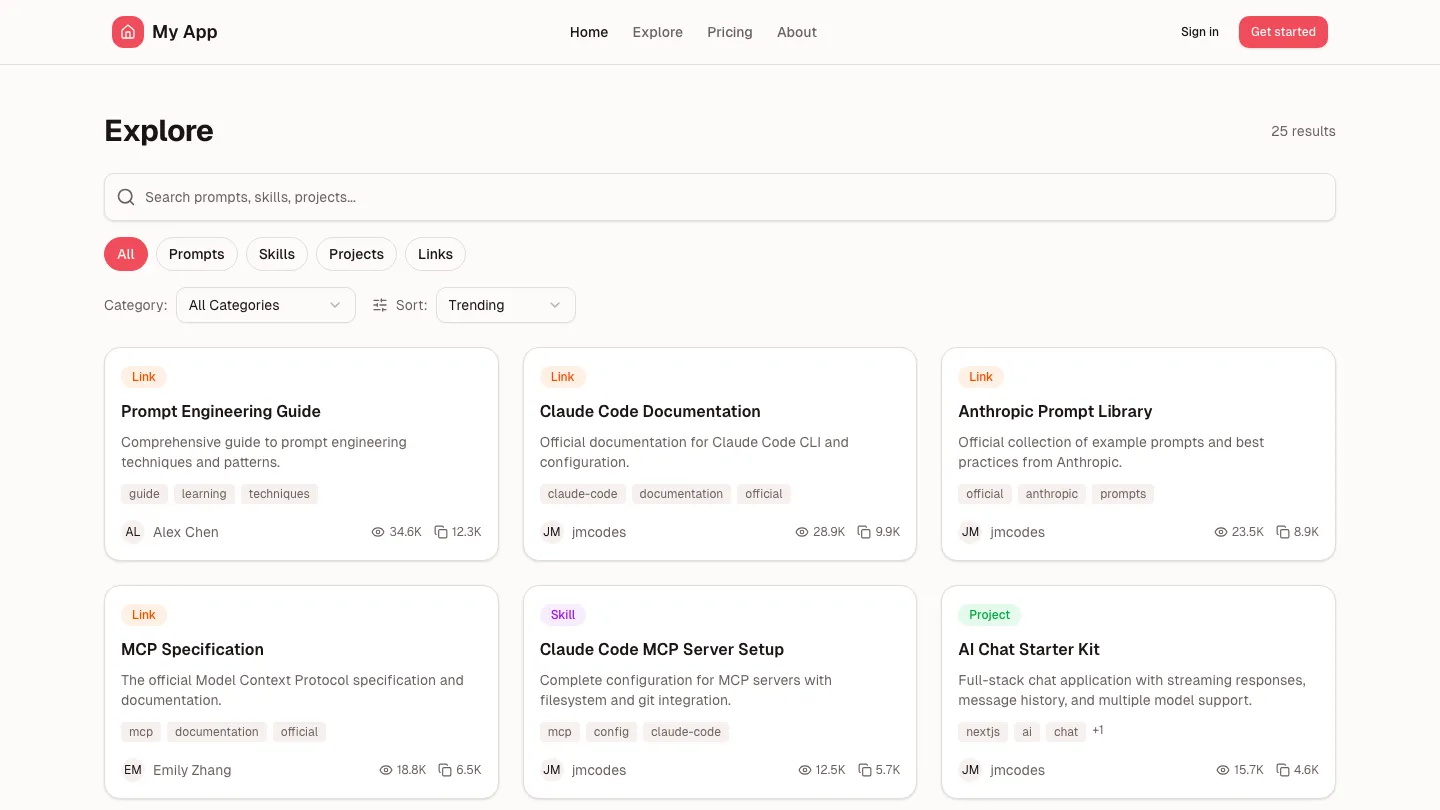Screen dimensions: 1440x810
Task: Click copy icon on Claude Code Documentation card
Action: (x=864, y=532)
